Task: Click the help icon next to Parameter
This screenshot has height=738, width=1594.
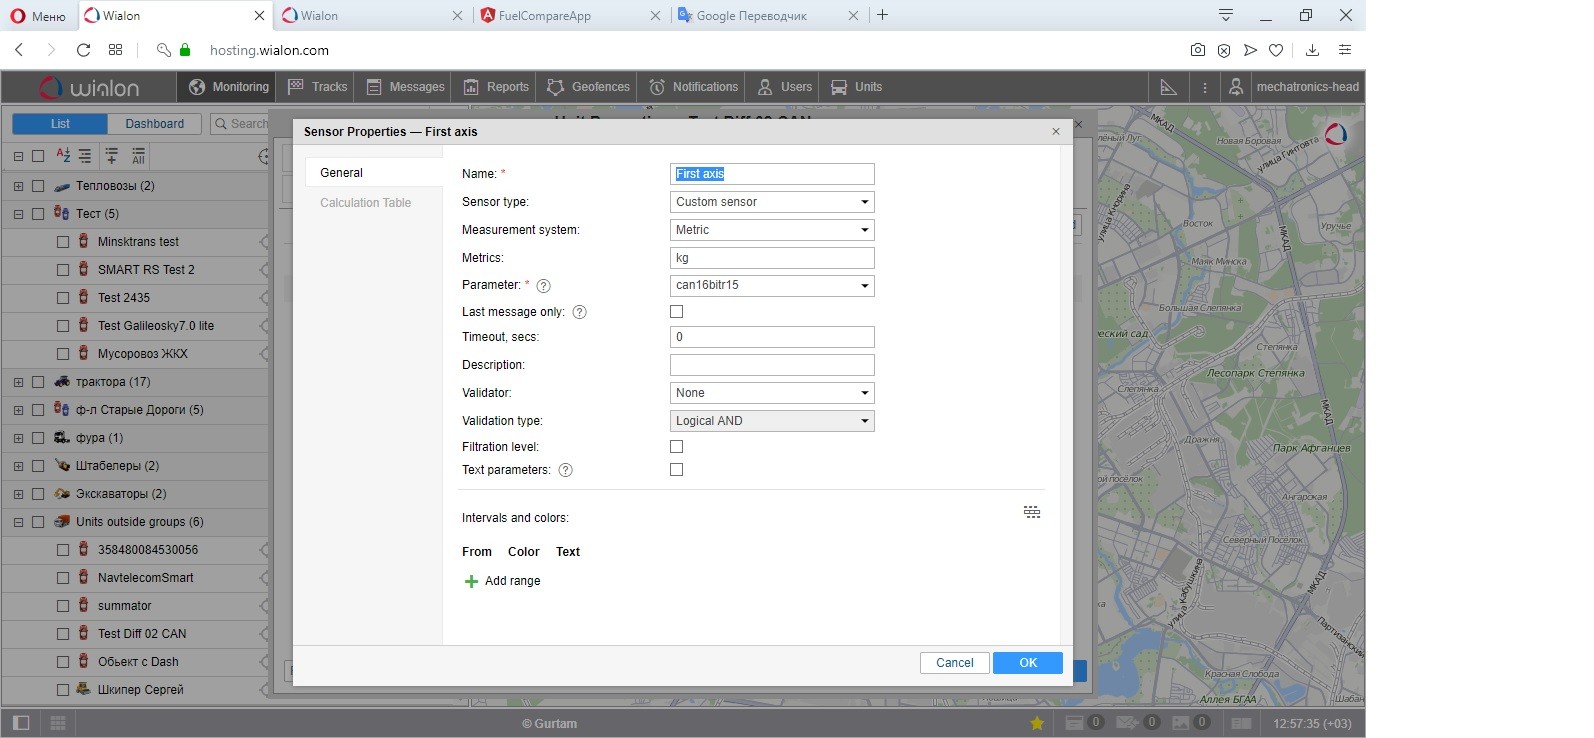Action: 544,286
